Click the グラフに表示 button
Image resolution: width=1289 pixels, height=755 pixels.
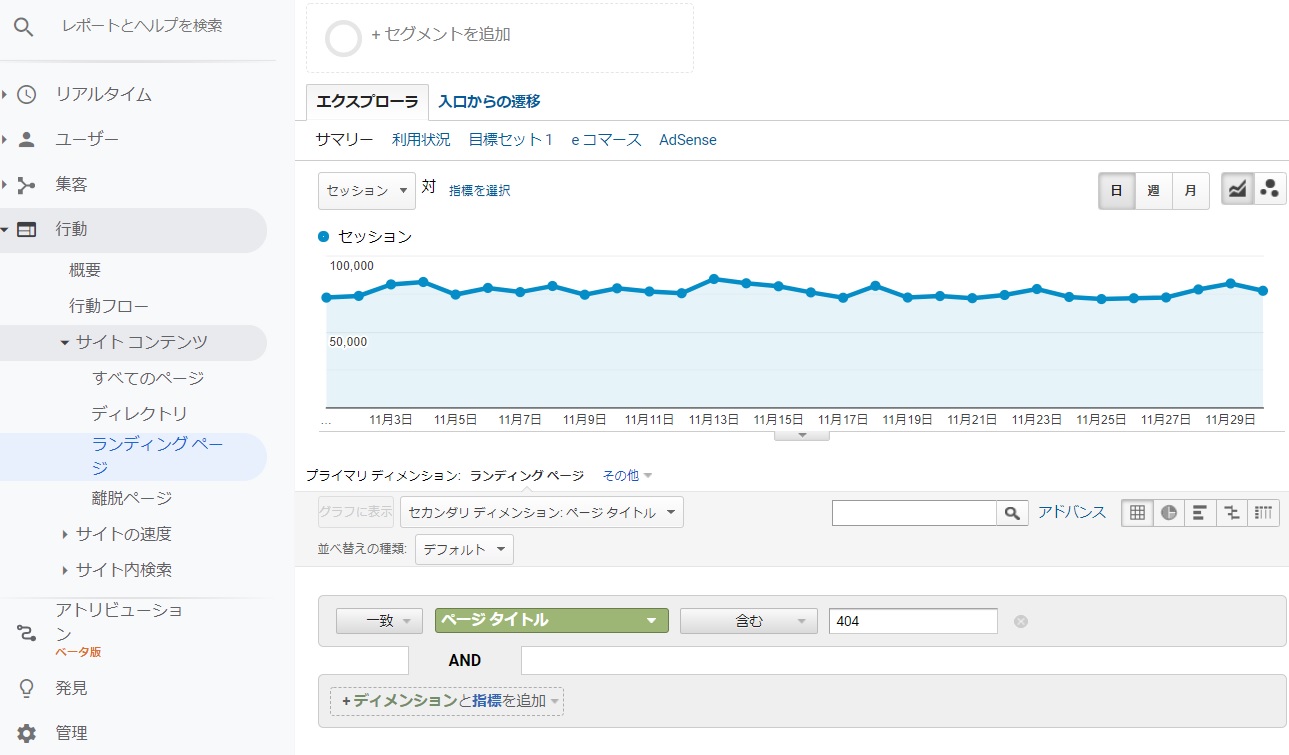356,512
